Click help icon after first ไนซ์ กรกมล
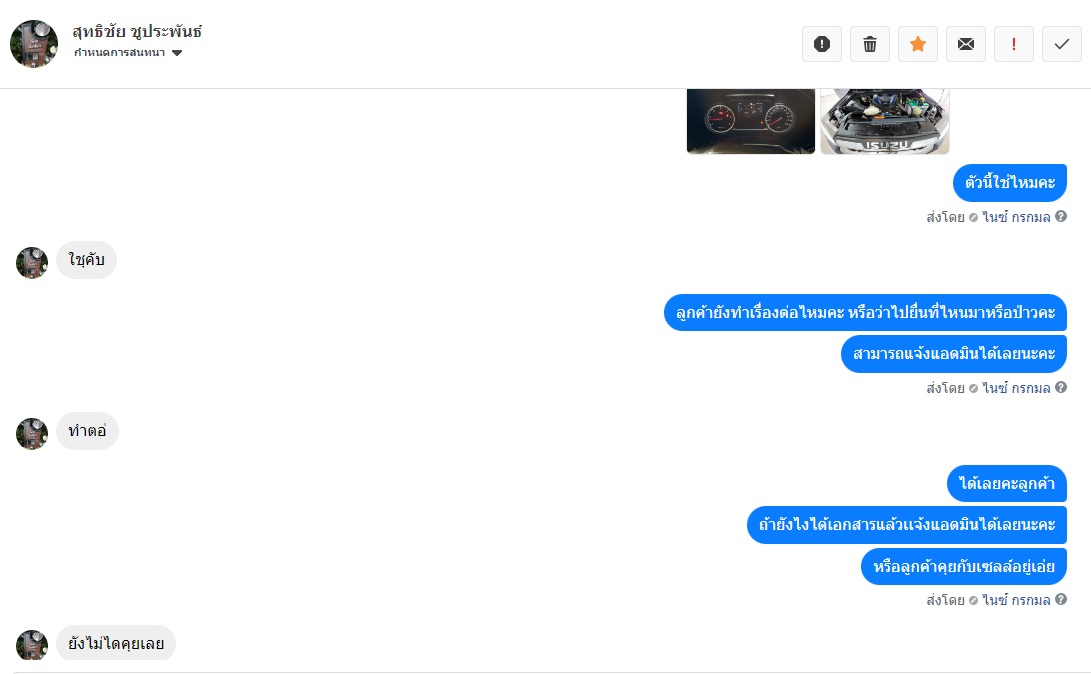 (1060, 216)
